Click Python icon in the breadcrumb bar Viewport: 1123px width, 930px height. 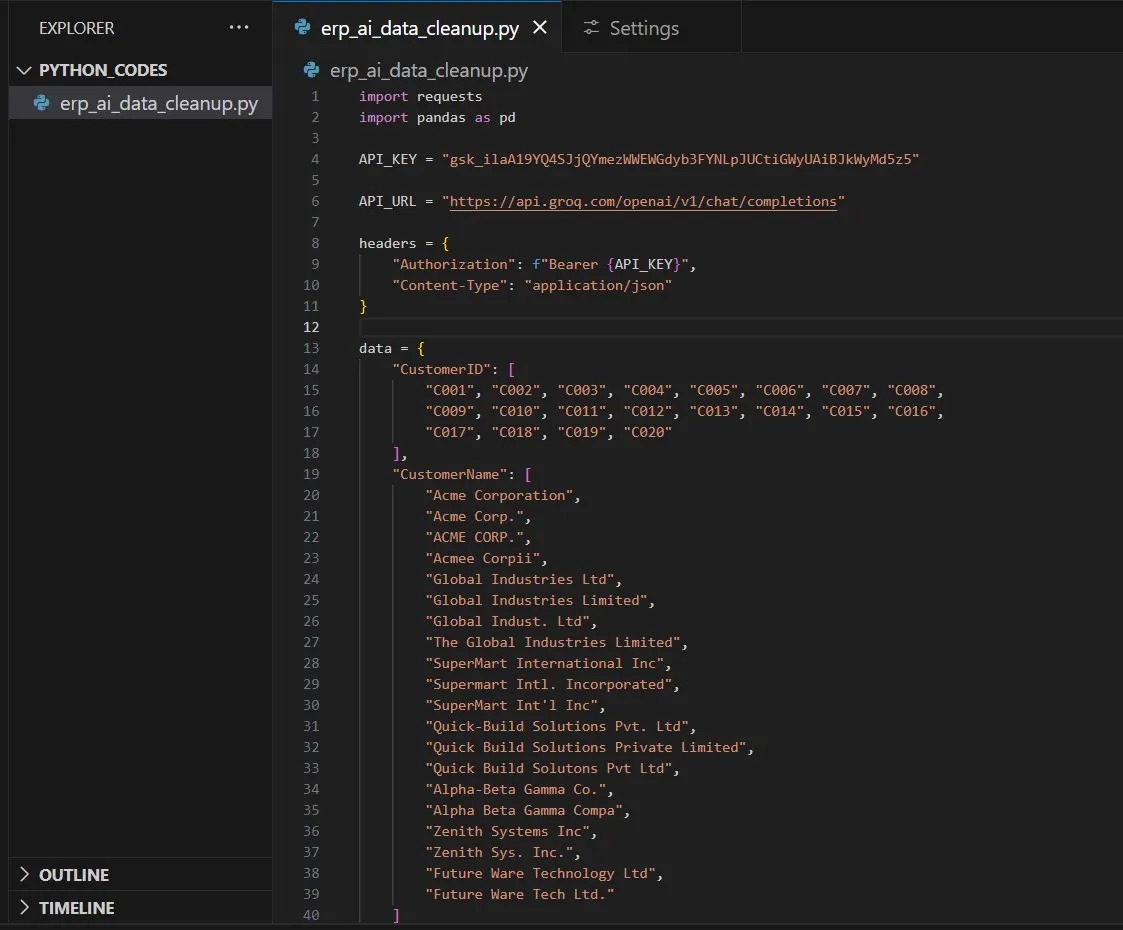click(312, 71)
